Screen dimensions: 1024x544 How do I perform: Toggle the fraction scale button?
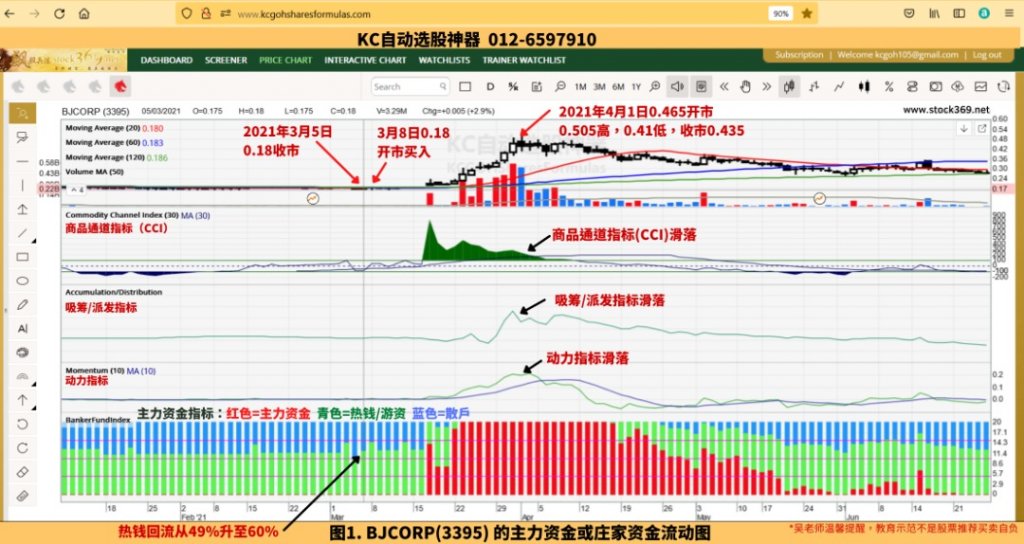(x=513, y=86)
